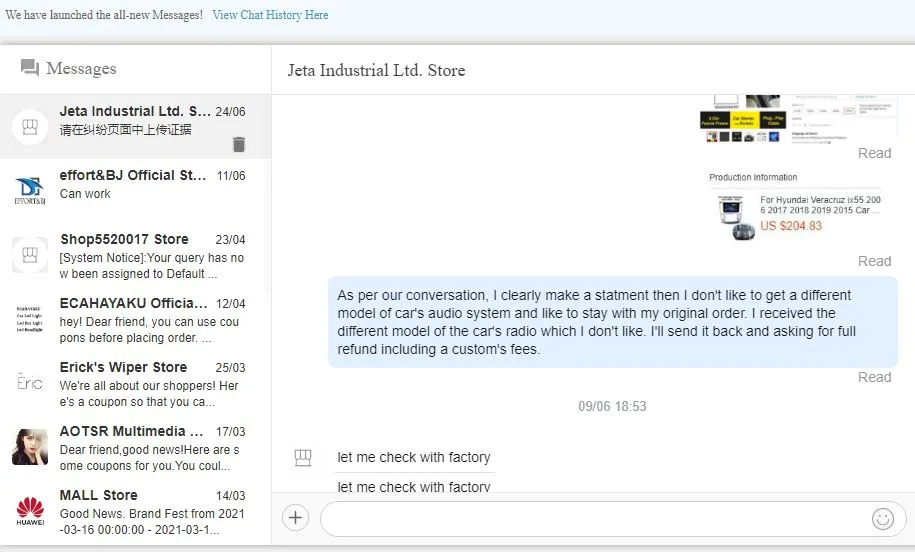The width and height of the screenshot is (915, 552).
Task: Click the Jeta Industrial store avatar icon
Action: pyautogui.click(x=30, y=126)
